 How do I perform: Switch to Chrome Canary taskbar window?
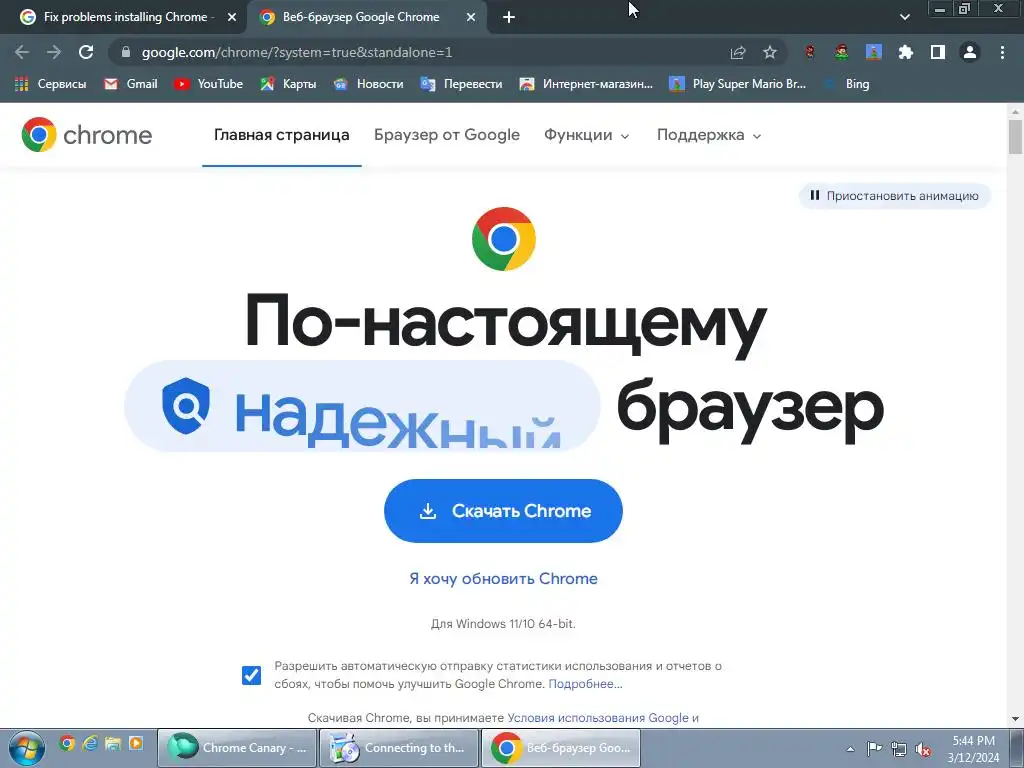pos(237,748)
